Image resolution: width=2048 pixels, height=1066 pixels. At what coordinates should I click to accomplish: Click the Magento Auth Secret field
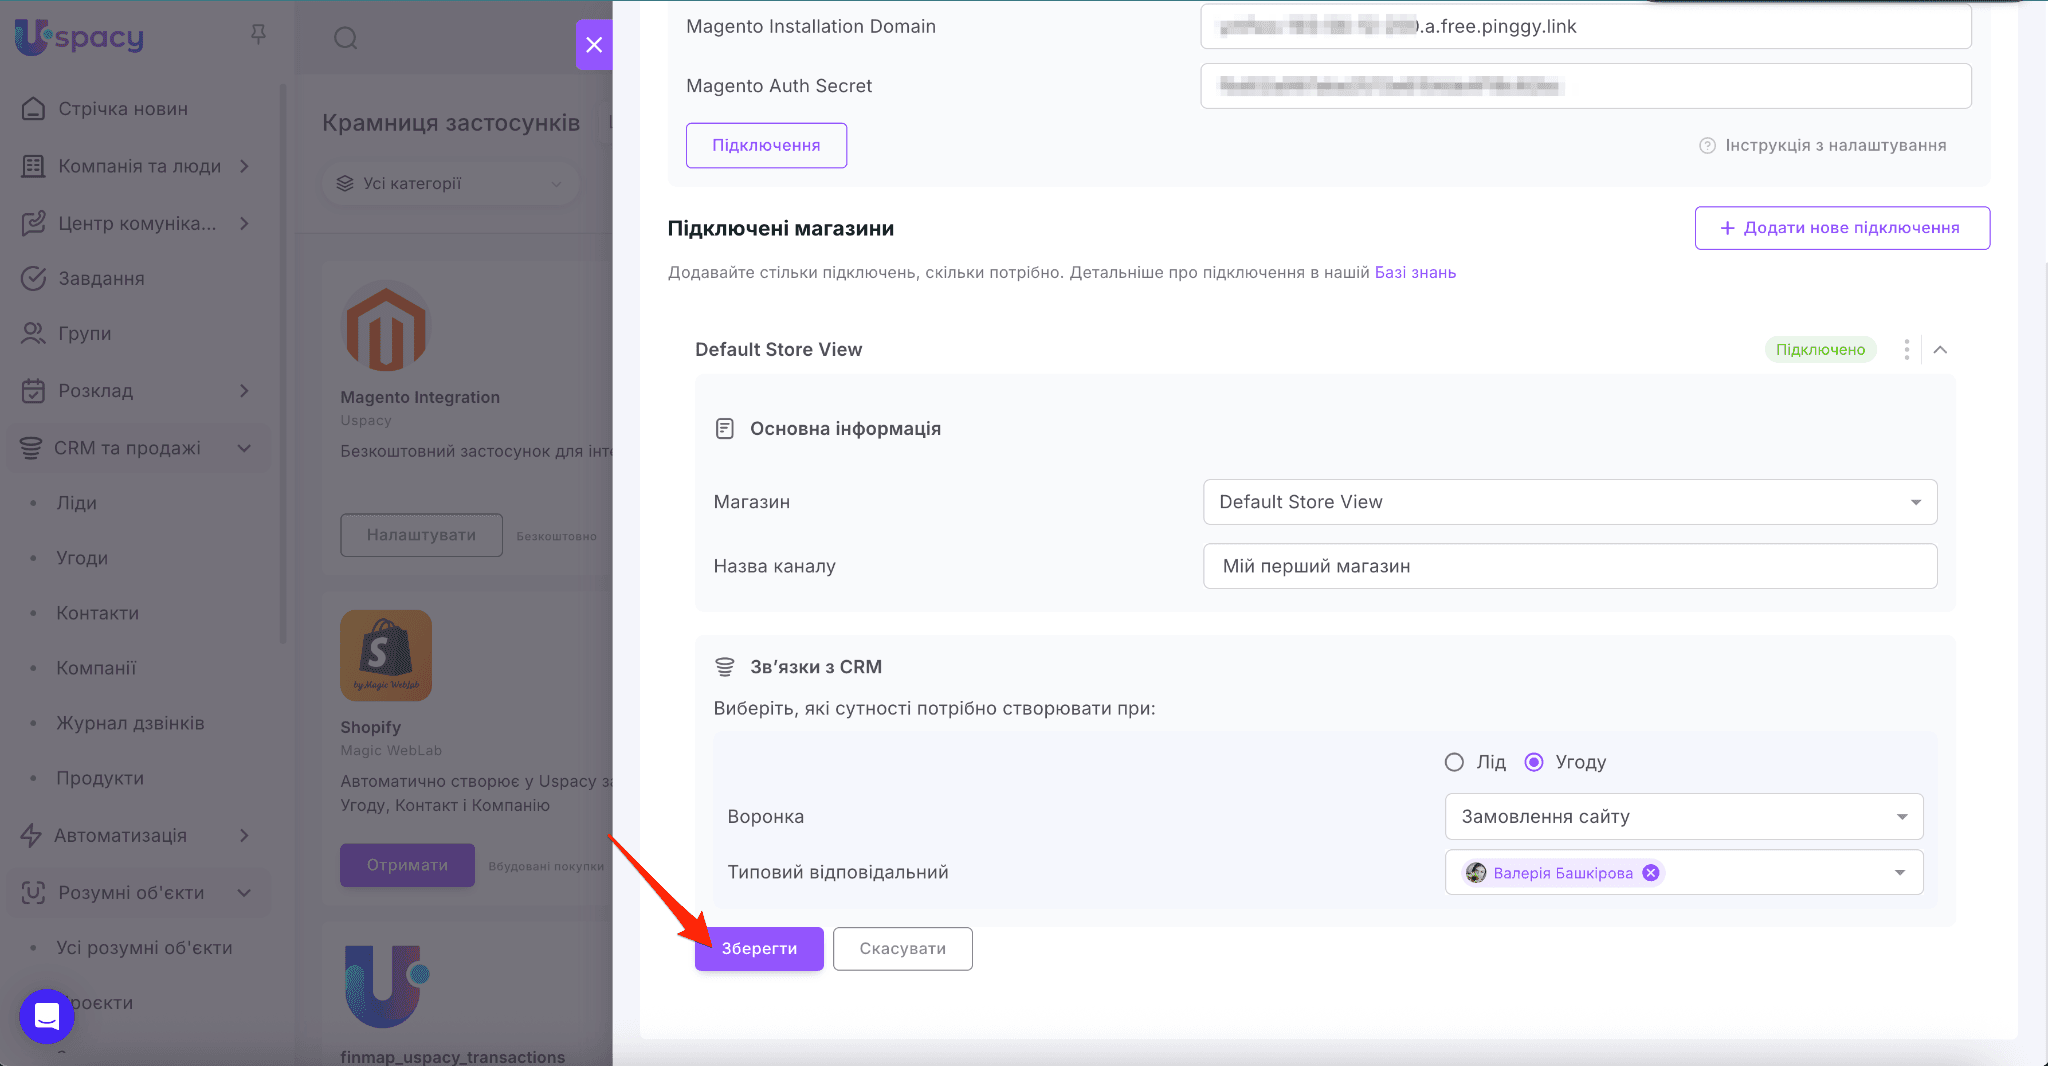1586,86
